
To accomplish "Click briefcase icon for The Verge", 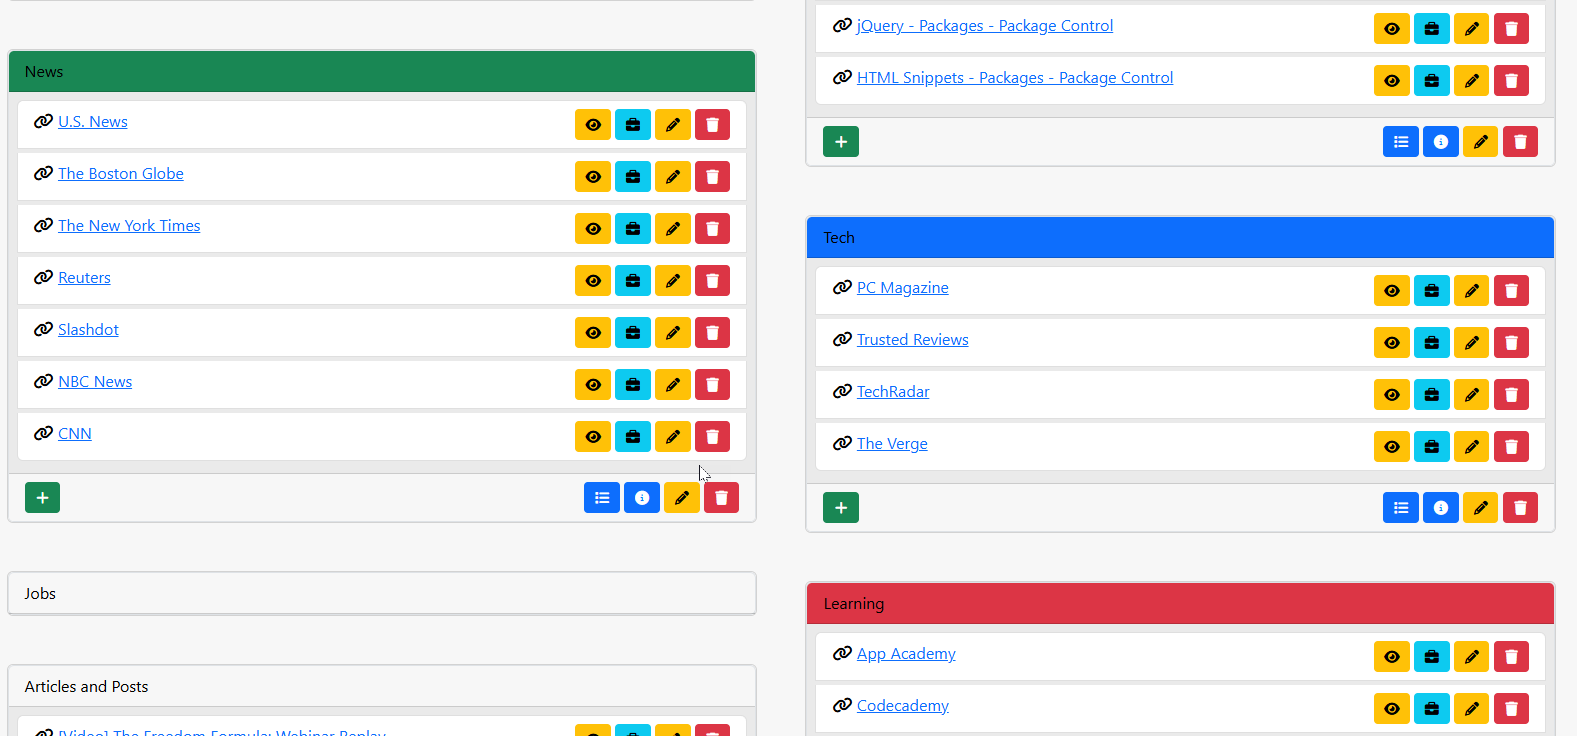I will (1432, 447).
